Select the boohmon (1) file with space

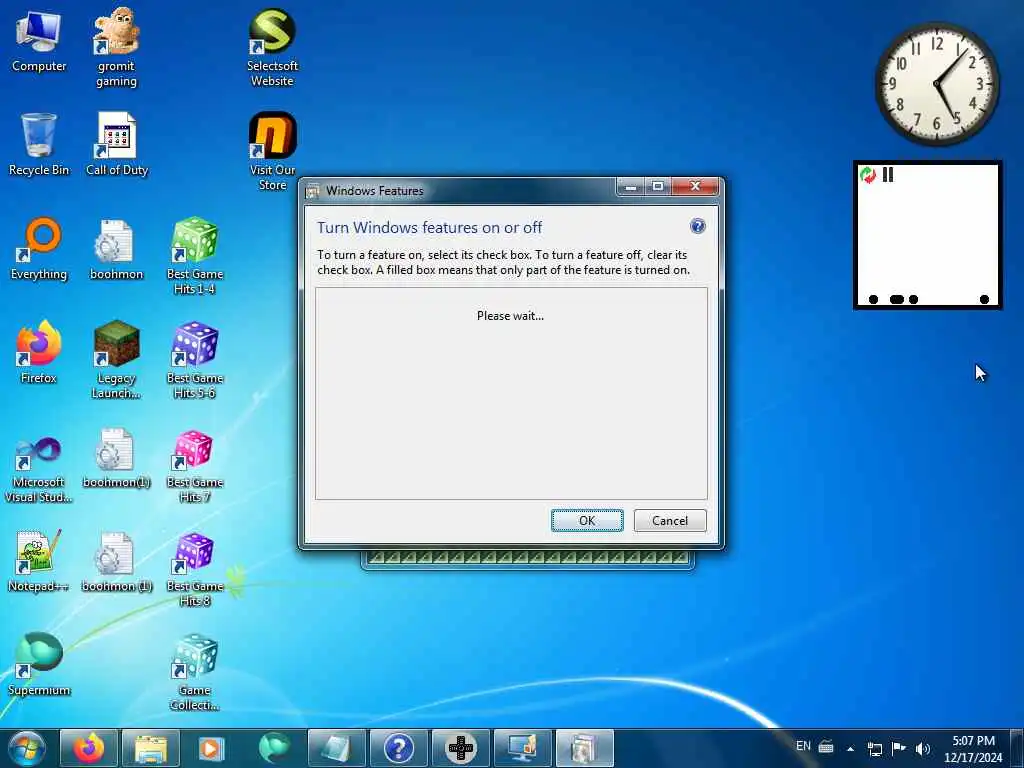pyautogui.click(x=116, y=561)
